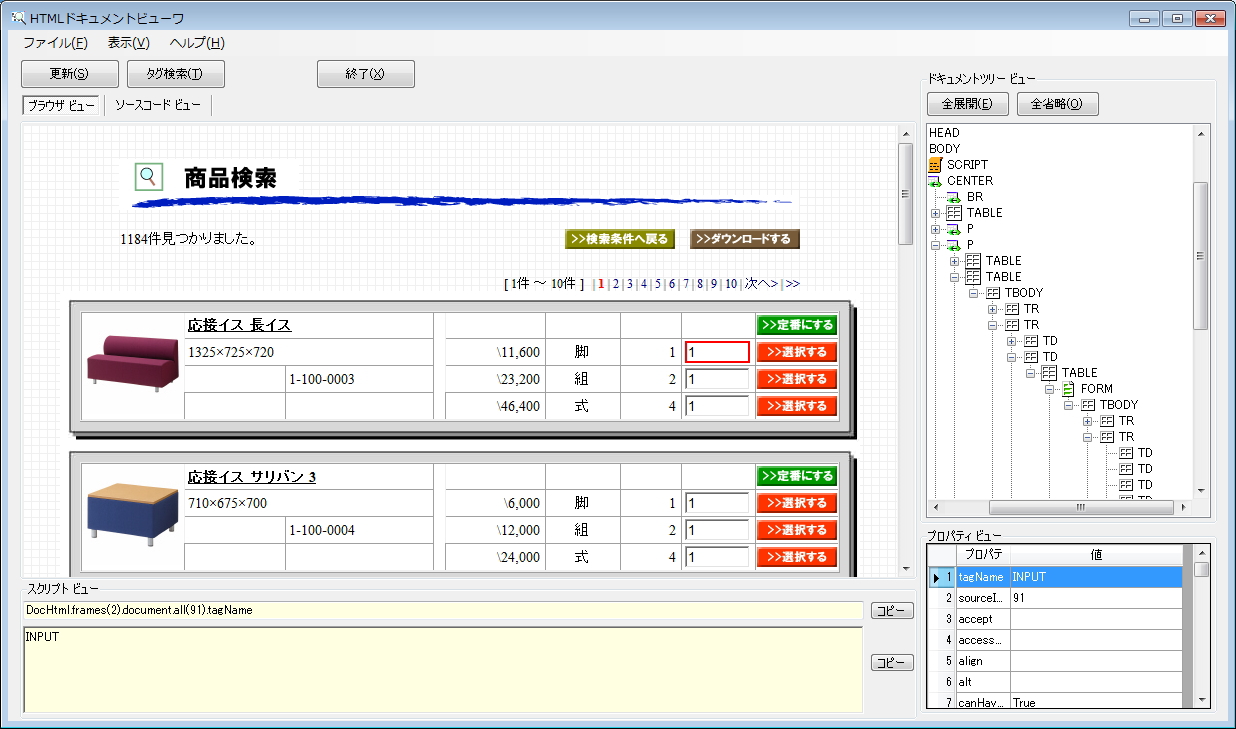
Task: Click the 全展開(E) expand-all button
Action: [967, 104]
